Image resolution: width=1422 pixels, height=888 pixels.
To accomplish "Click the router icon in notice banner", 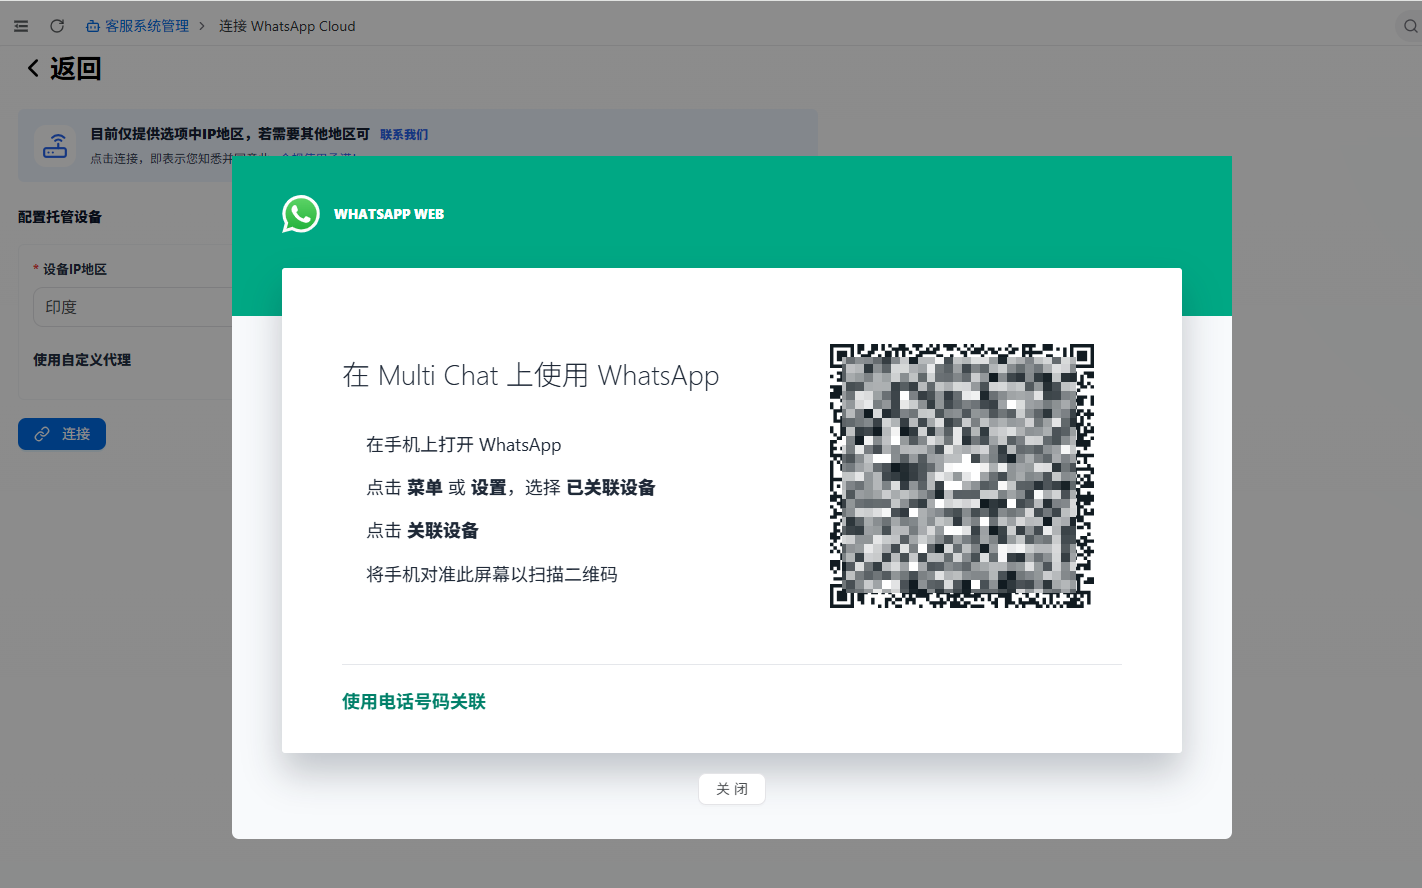I will click(x=55, y=146).
